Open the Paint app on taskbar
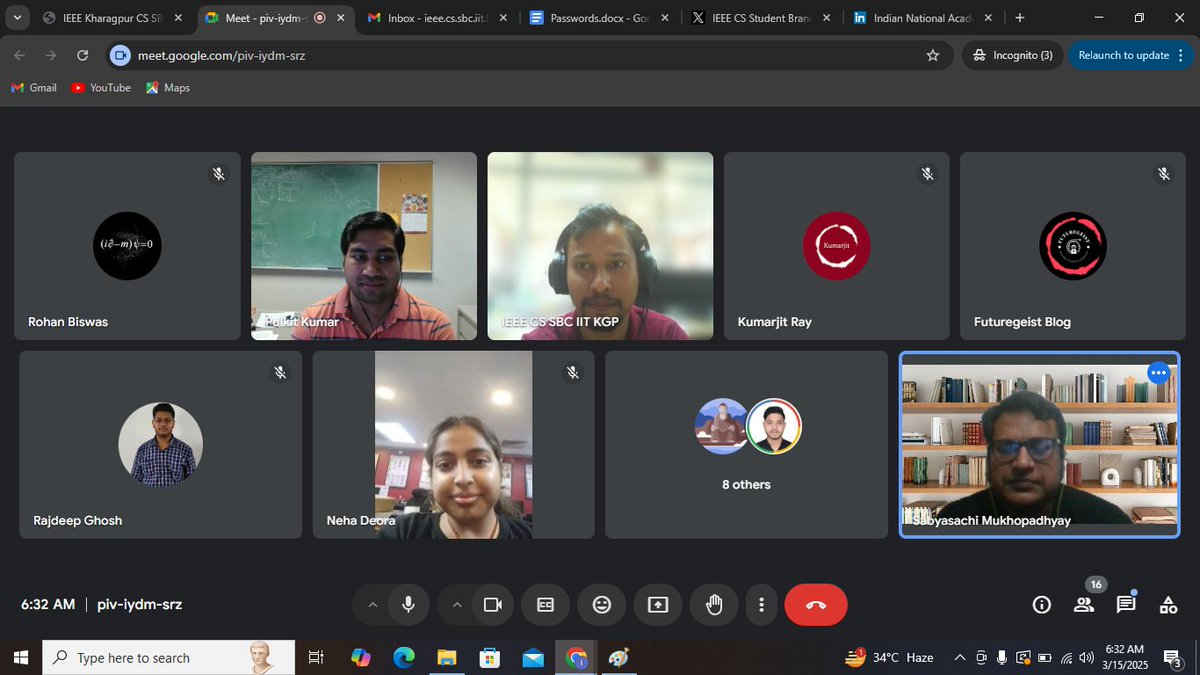Viewport: 1200px width, 675px height. click(x=619, y=658)
